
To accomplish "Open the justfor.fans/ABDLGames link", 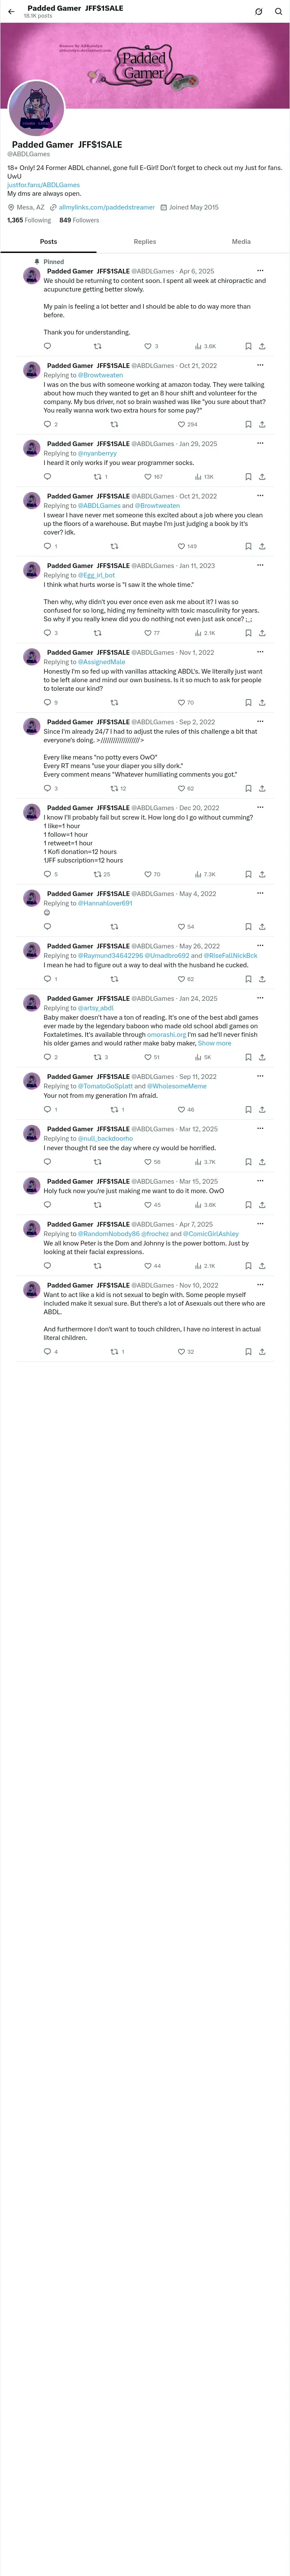I will [44, 185].
